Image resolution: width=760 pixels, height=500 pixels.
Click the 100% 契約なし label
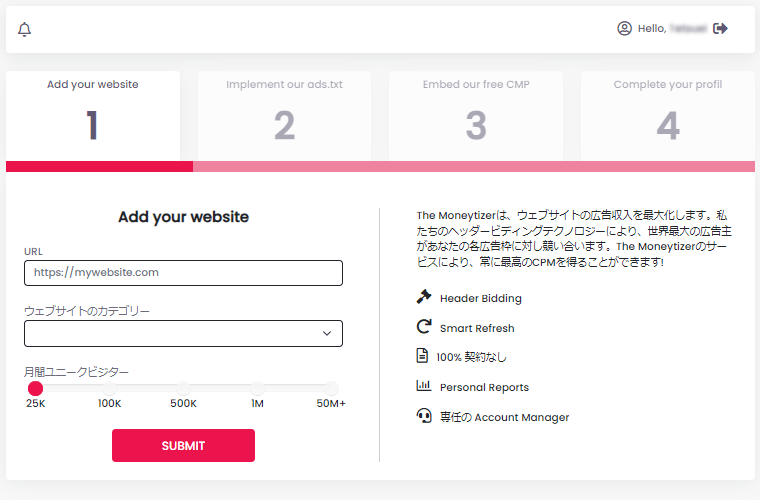tap(471, 357)
